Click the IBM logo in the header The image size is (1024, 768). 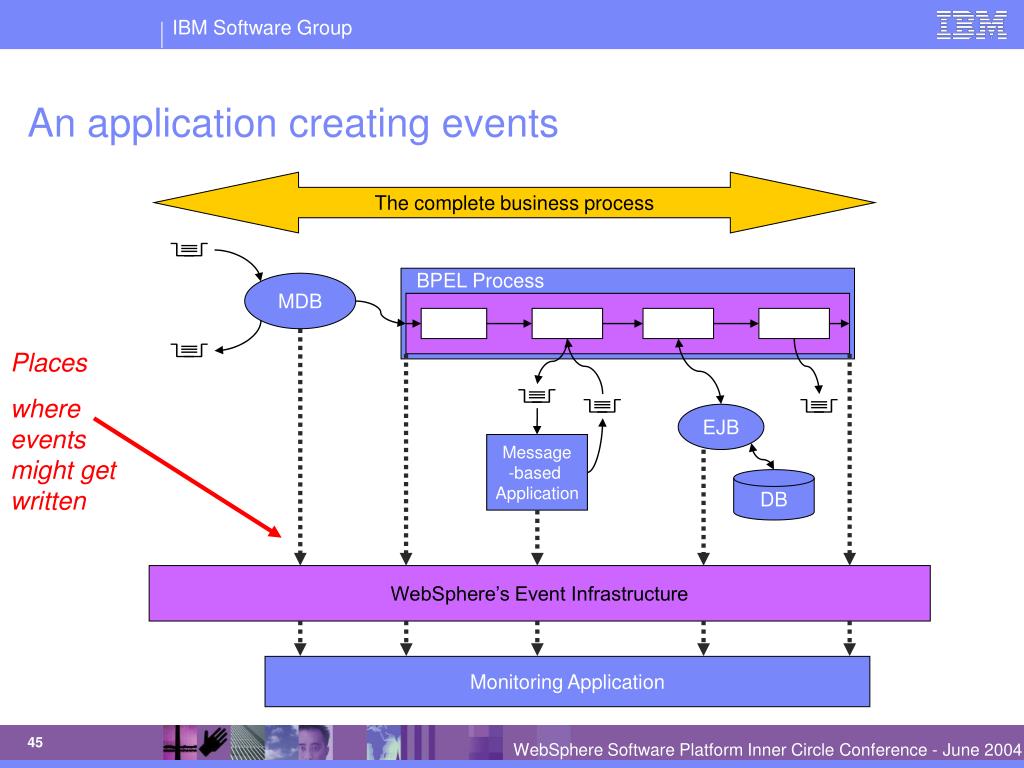(972, 25)
